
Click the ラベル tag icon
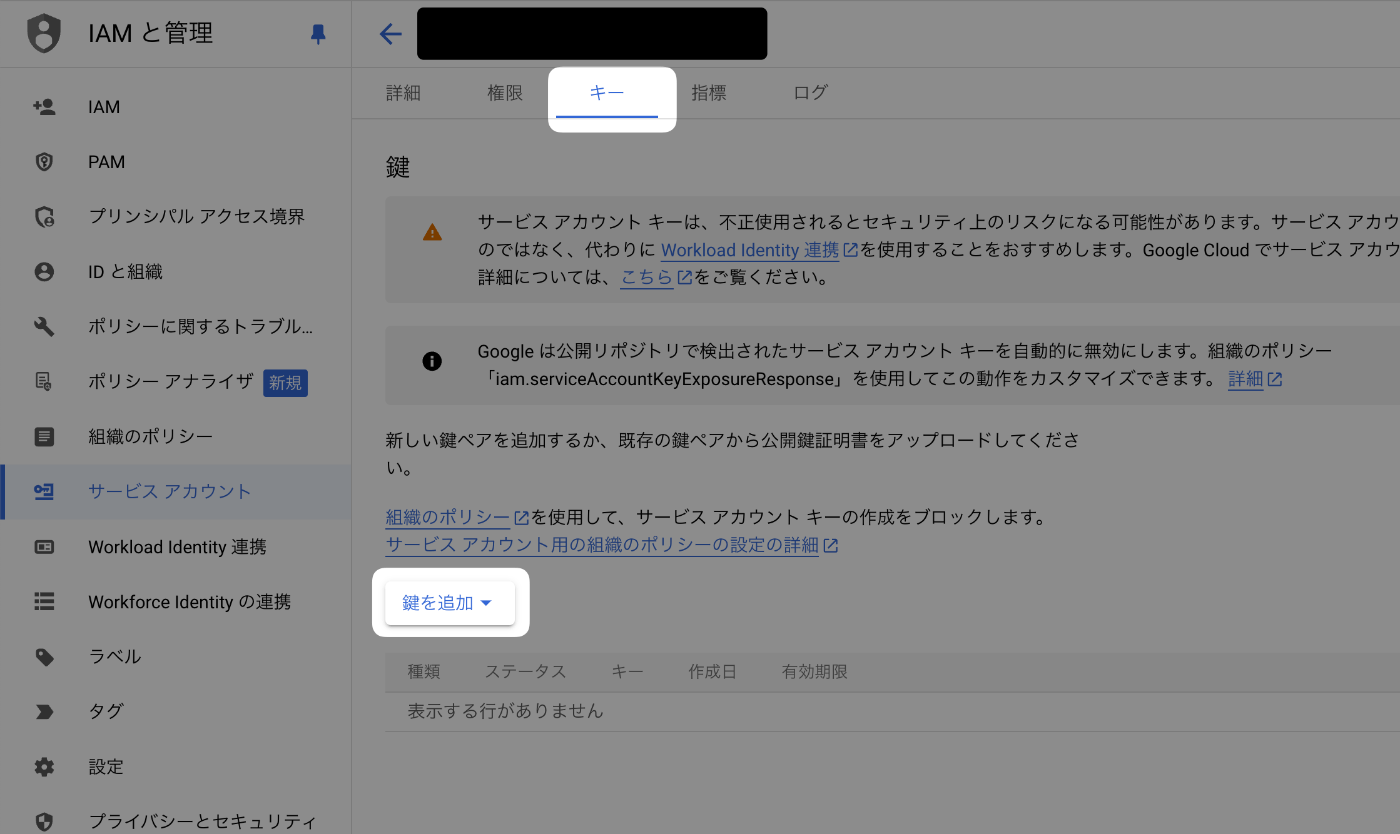click(44, 657)
